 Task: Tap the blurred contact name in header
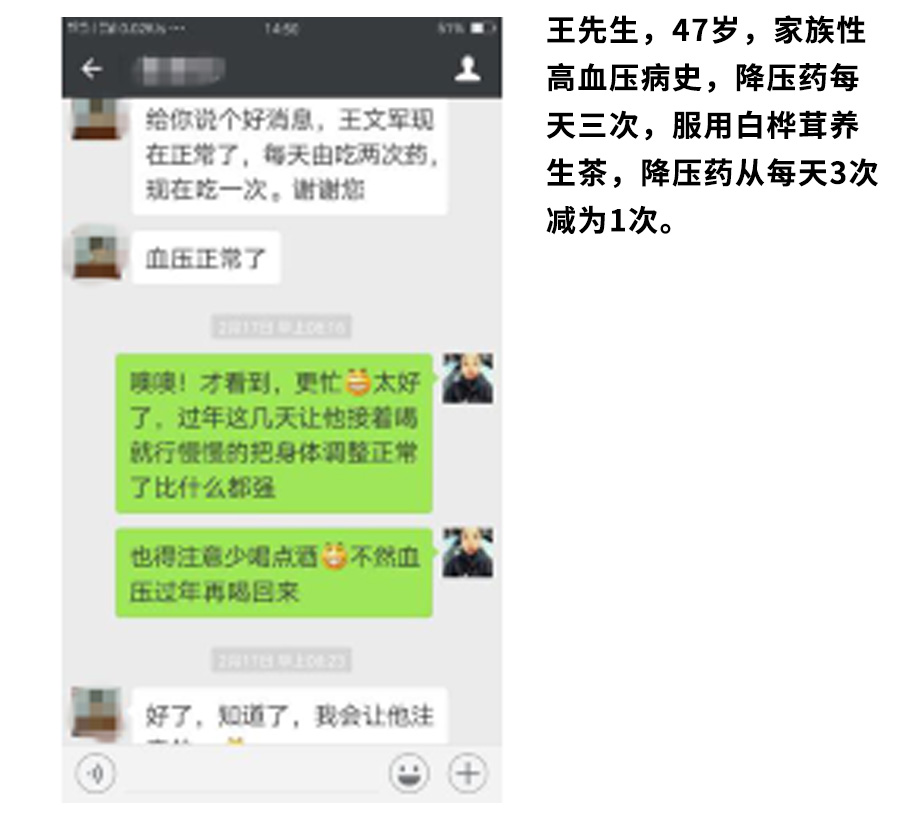179,70
